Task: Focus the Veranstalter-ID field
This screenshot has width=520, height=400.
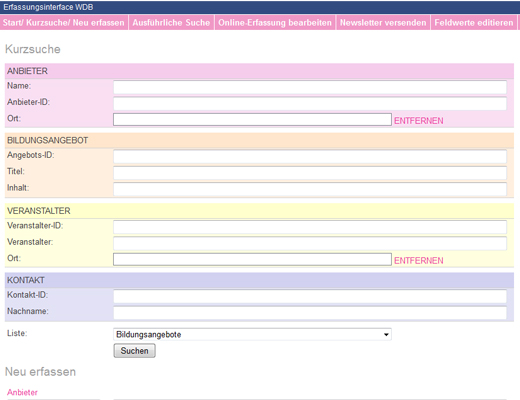Action: pos(310,227)
